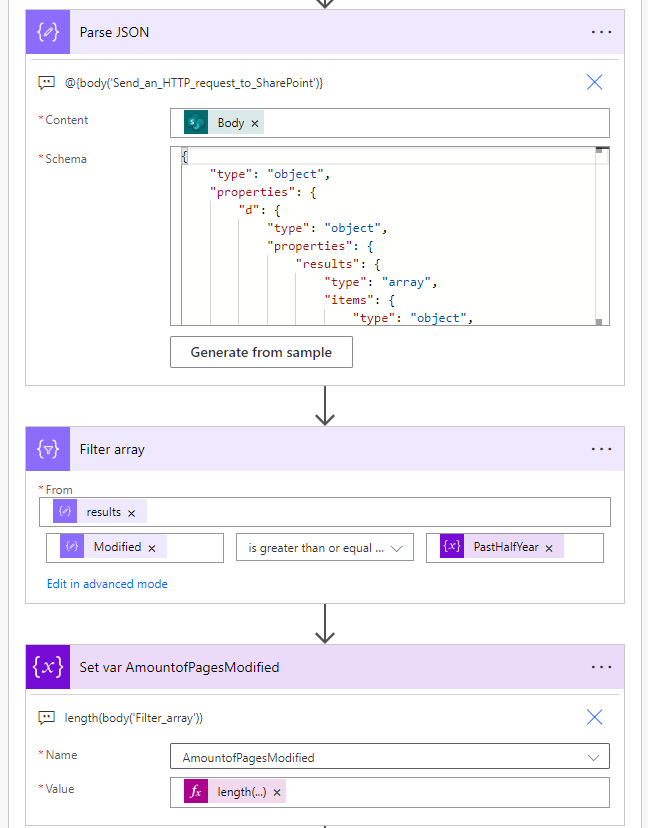Close the Parse JSON expression peek

coord(594,82)
